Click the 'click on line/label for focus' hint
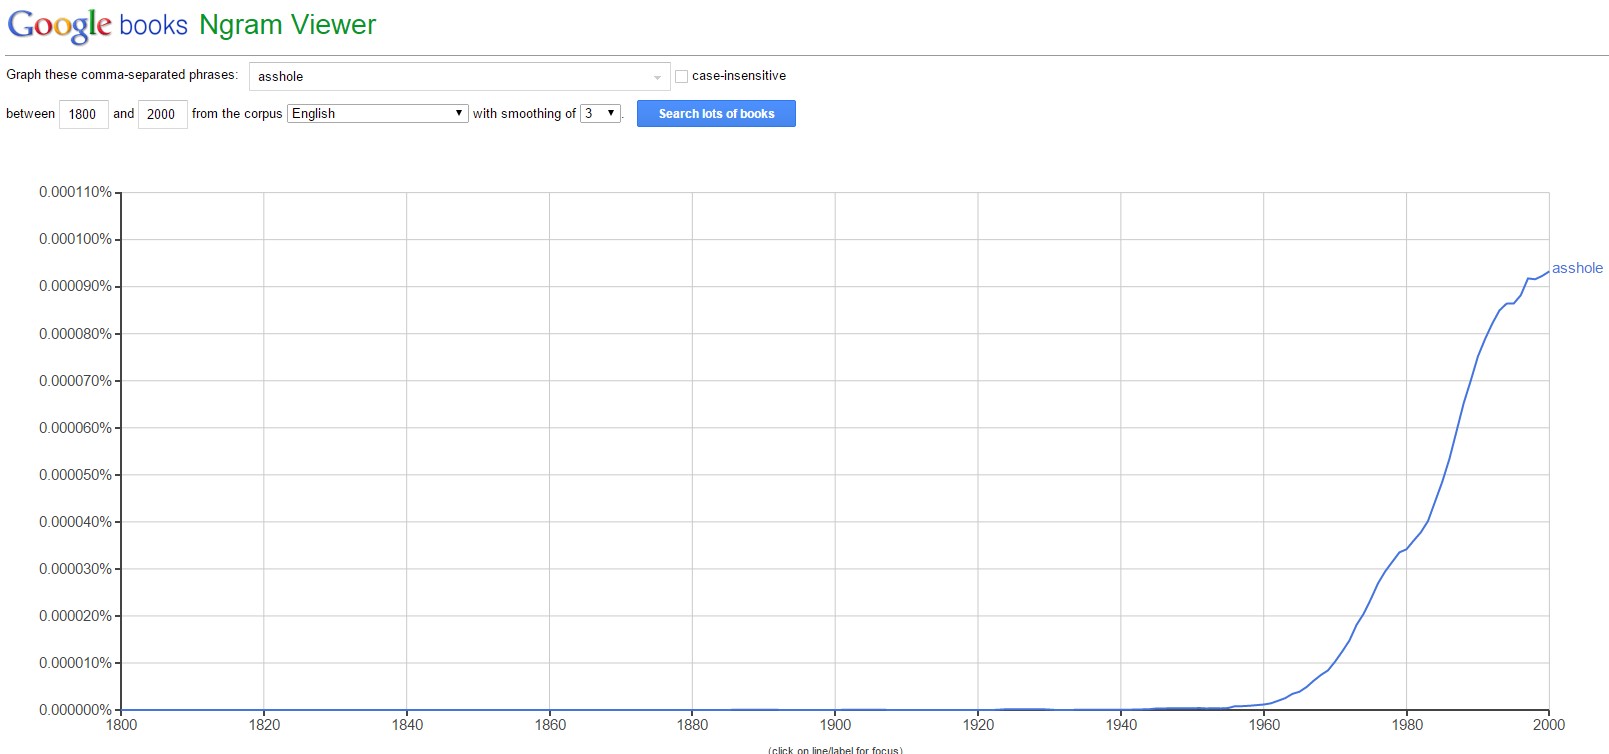1609x754 pixels. [x=835, y=750]
